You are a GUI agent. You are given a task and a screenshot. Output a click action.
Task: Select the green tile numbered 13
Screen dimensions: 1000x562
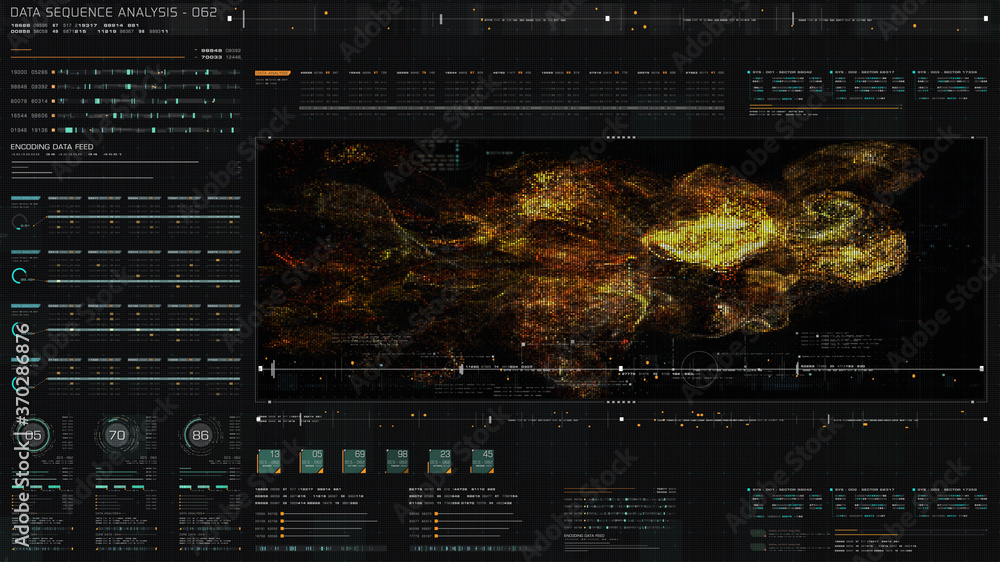pos(269,461)
